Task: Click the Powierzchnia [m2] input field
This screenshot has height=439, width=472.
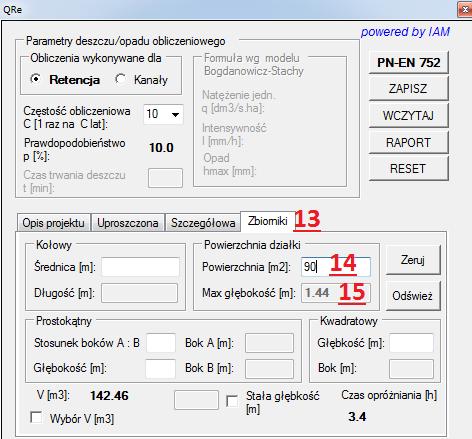Action: point(336,267)
